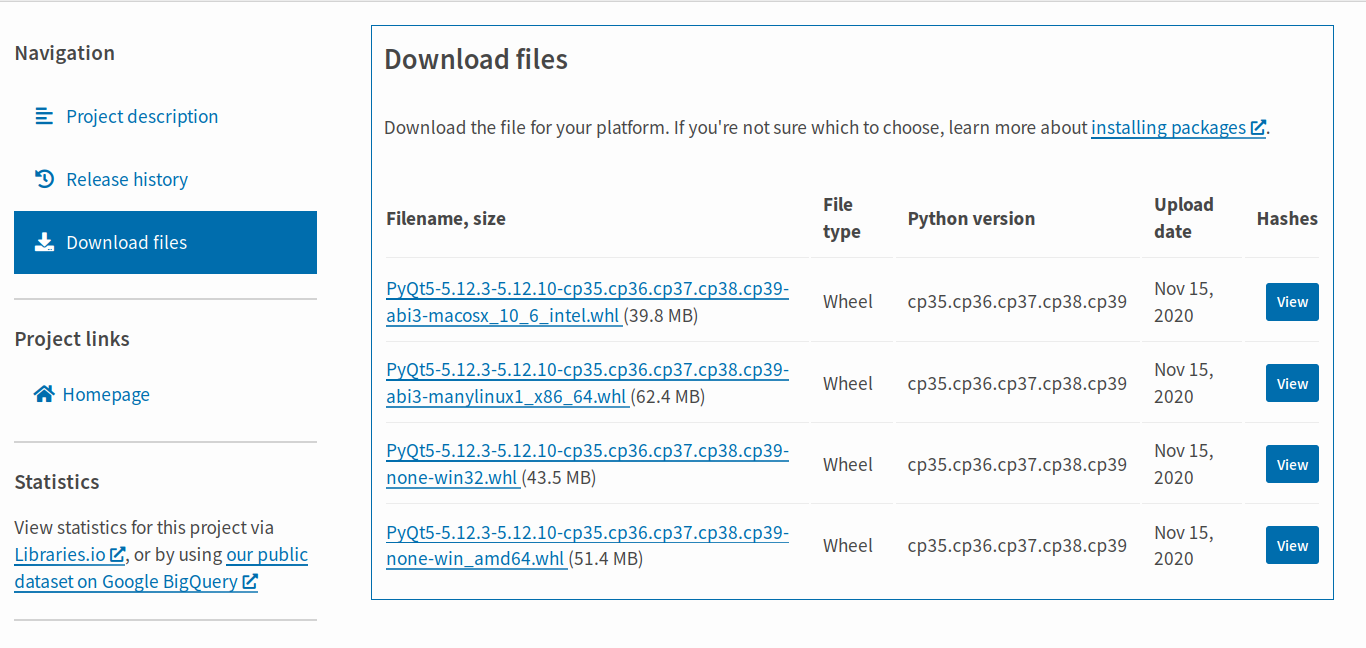View hashes for the win_amd64 wheel
The height and width of the screenshot is (648, 1366).
click(x=1292, y=545)
